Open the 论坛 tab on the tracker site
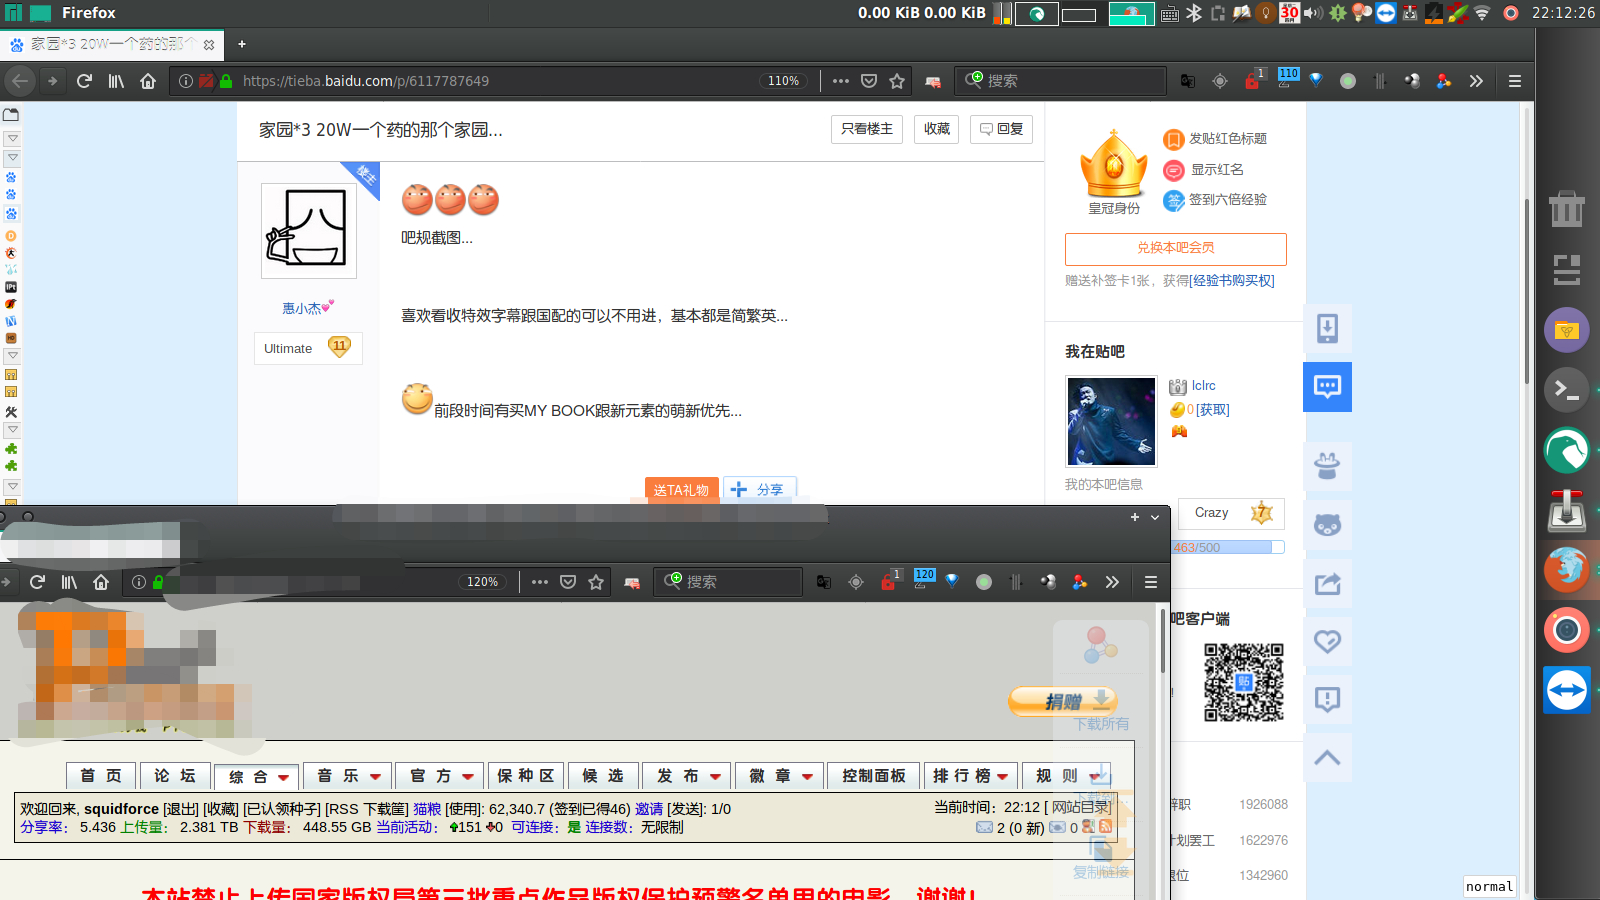The width and height of the screenshot is (1600, 900). click(175, 776)
